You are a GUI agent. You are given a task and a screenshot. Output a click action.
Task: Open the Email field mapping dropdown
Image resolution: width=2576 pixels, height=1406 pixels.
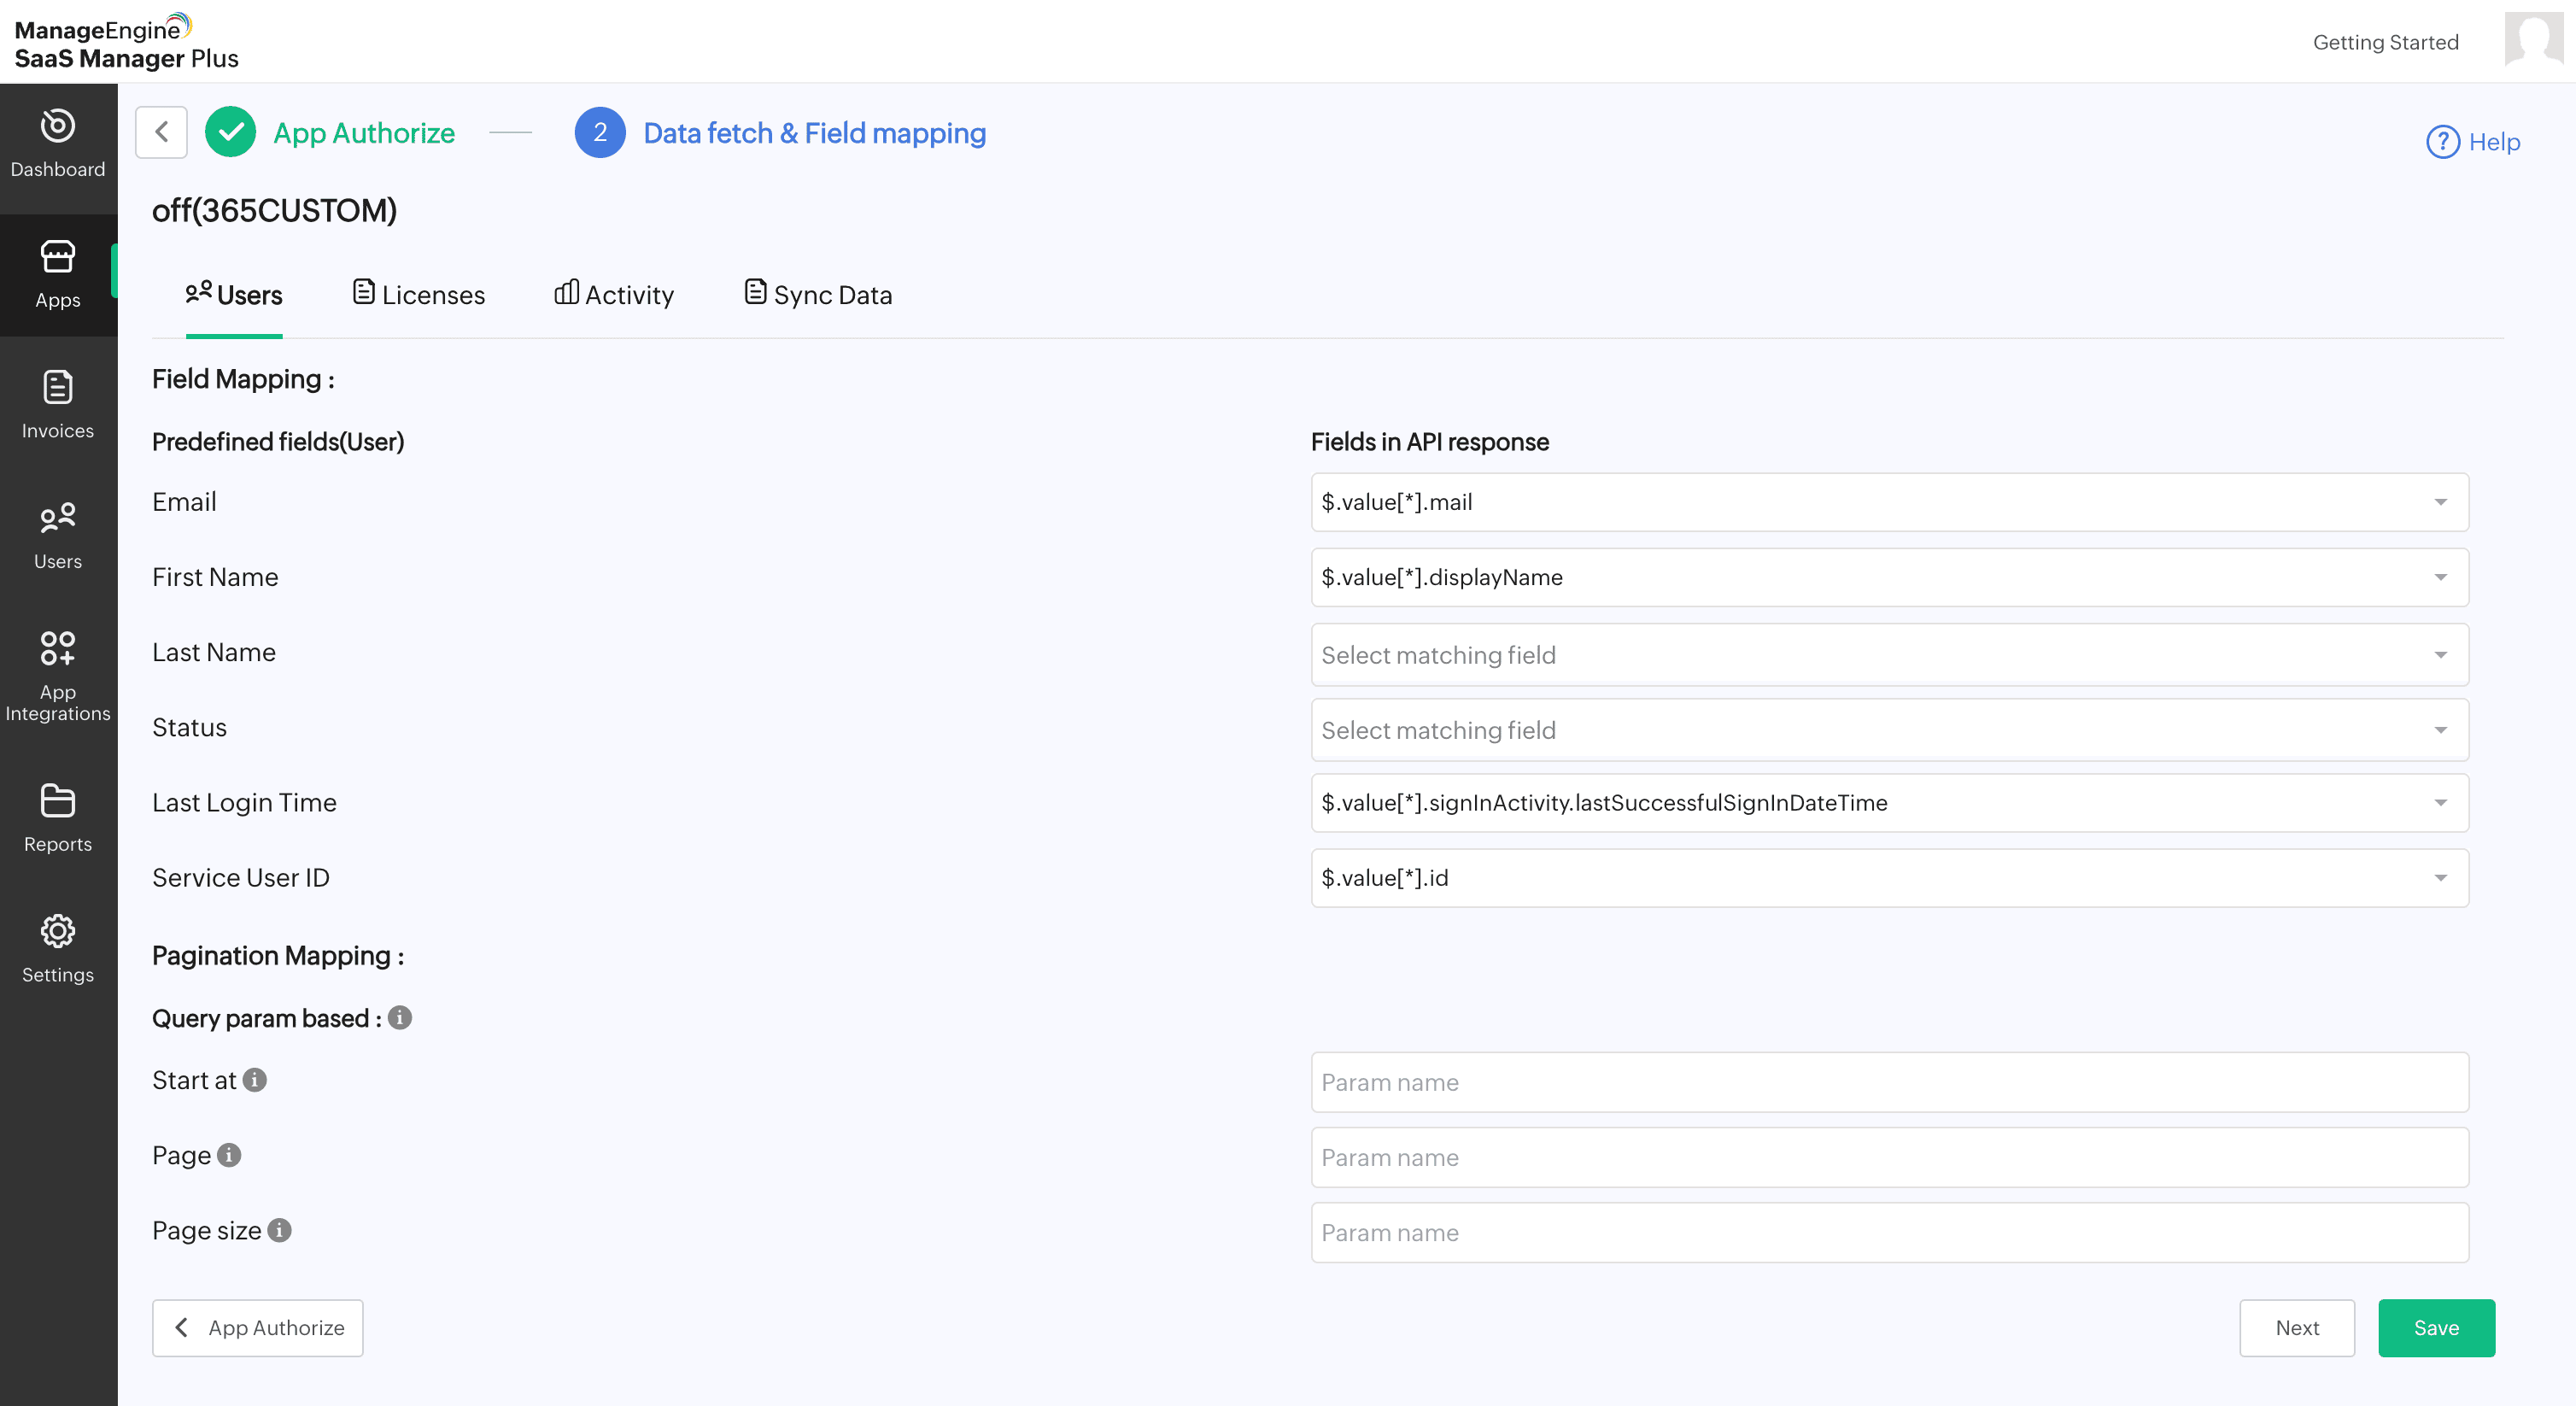tap(1889, 502)
